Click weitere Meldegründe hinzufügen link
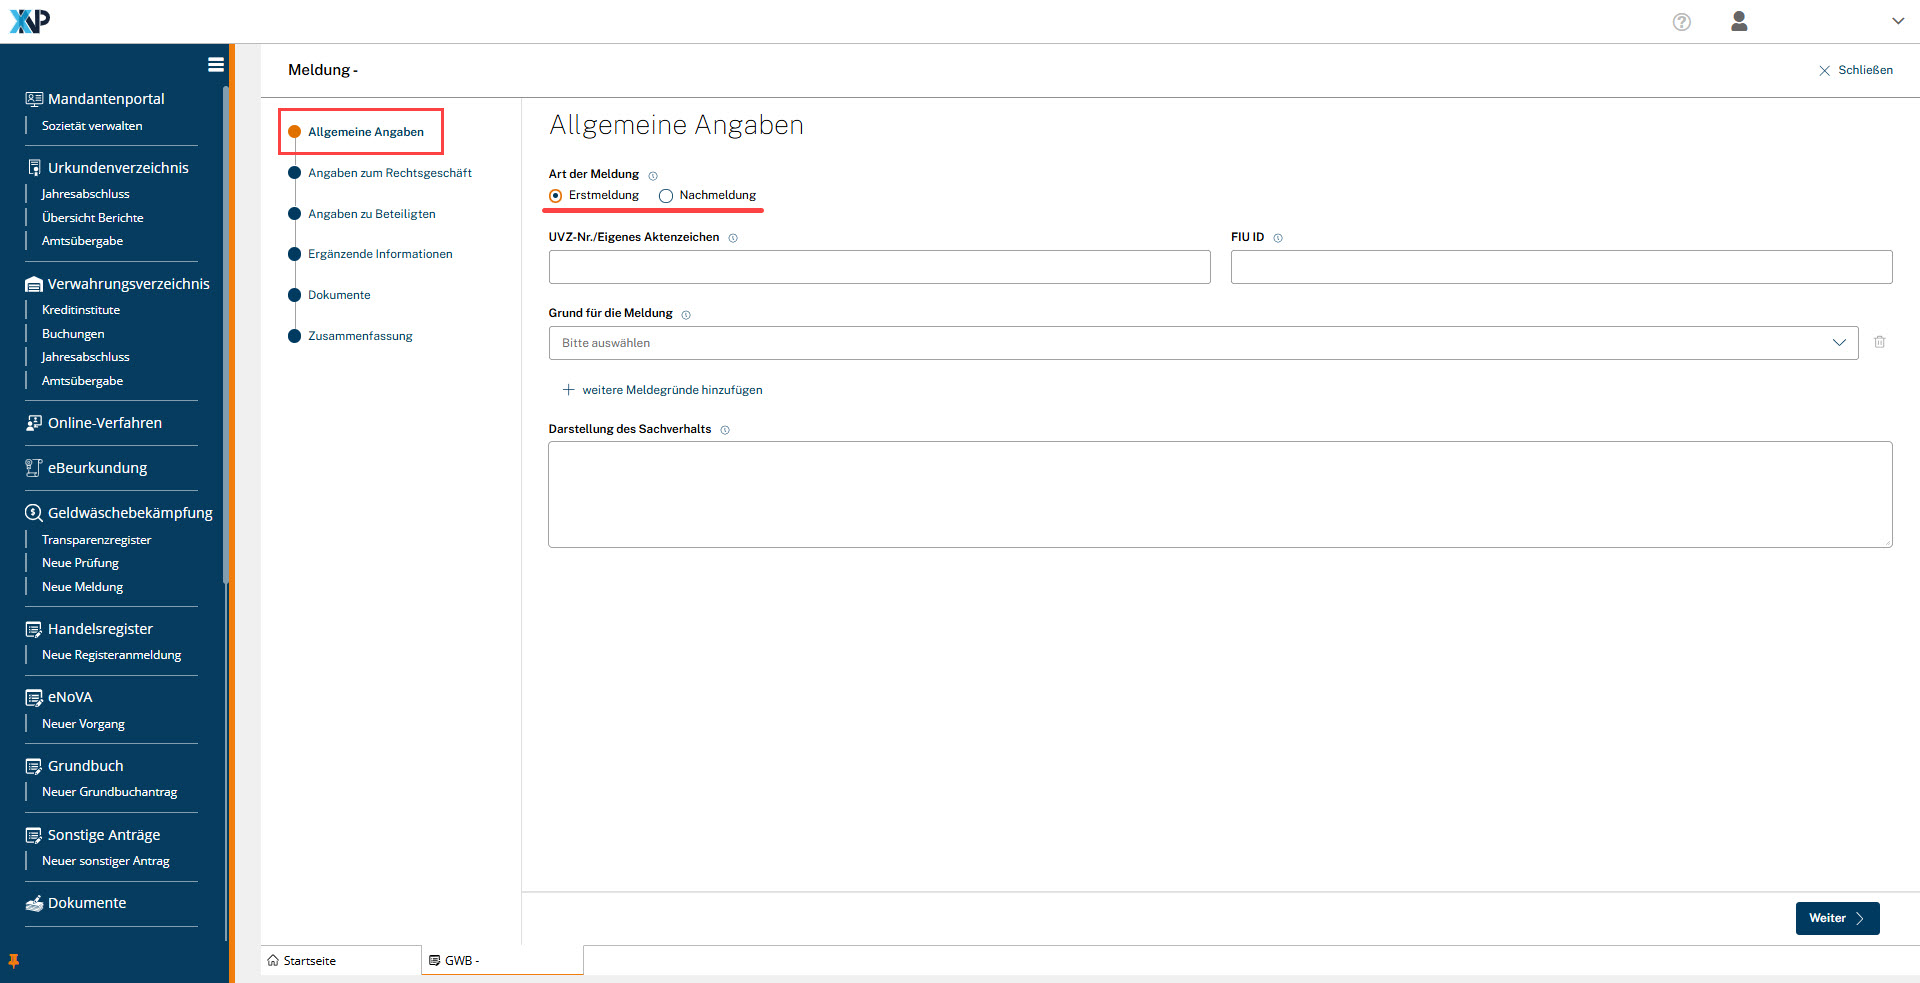The width and height of the screenshot is (1920, 983). [671, 390]
